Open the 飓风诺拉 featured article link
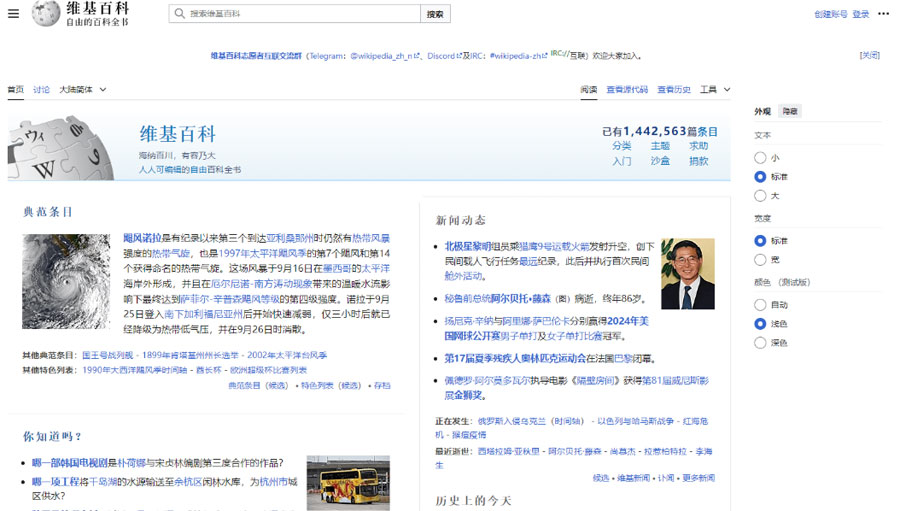Screen dimensions: 900x511 [142, 238]
